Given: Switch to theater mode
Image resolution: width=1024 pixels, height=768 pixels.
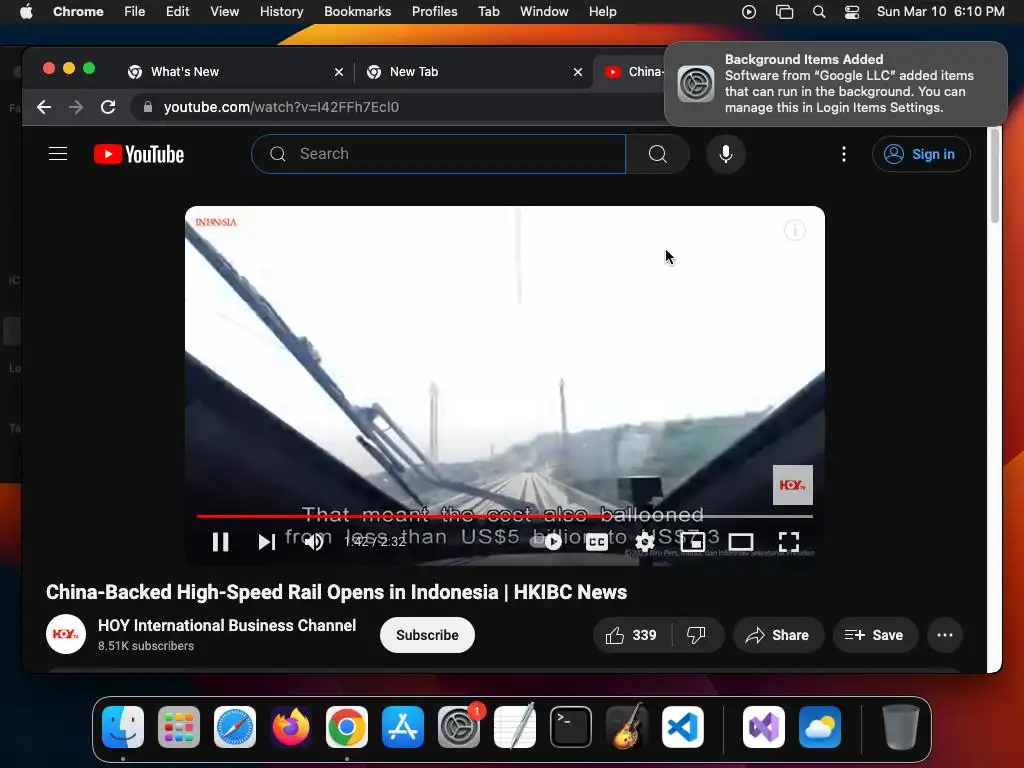Looking at the screenshot, I should point(741,541).
